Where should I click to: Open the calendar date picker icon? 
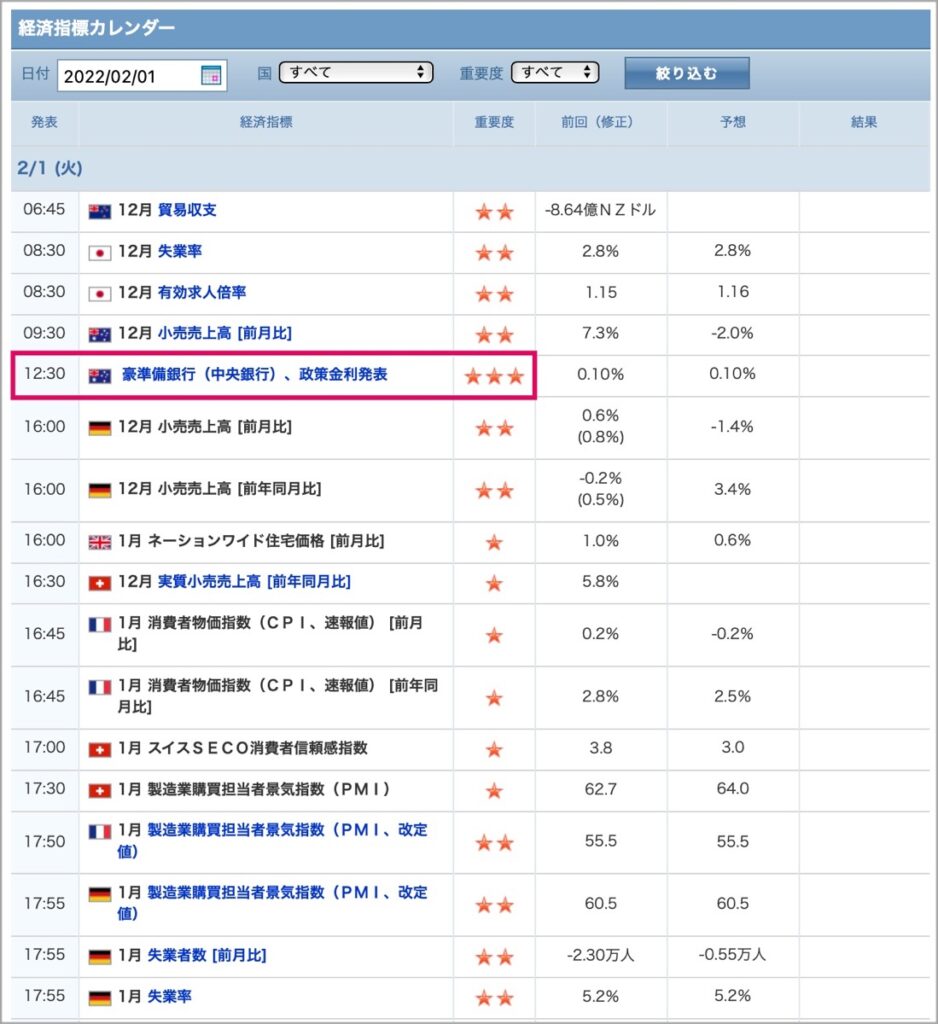[211, 76]
